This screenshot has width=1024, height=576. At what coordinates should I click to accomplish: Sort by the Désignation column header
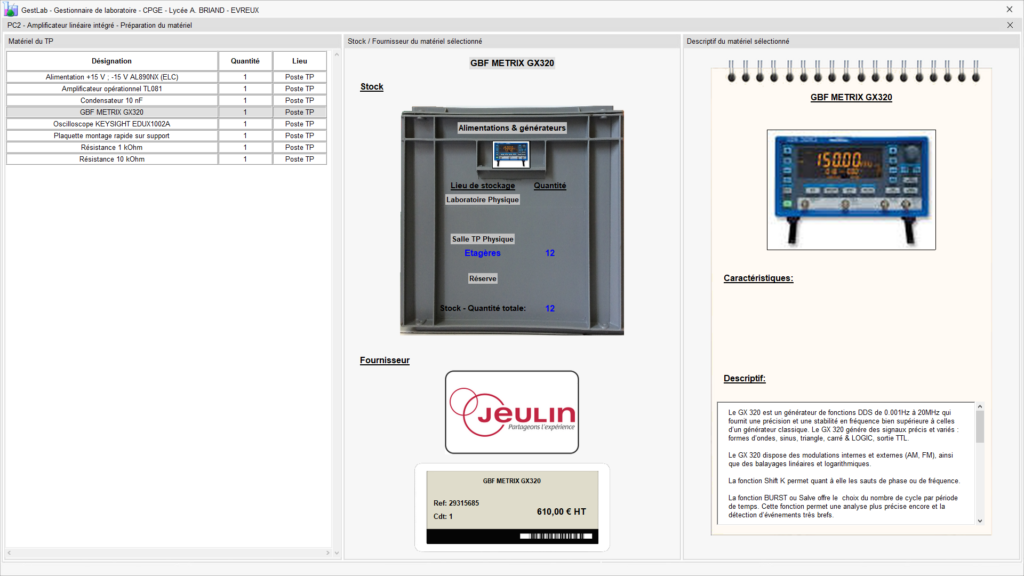[112, 61]
